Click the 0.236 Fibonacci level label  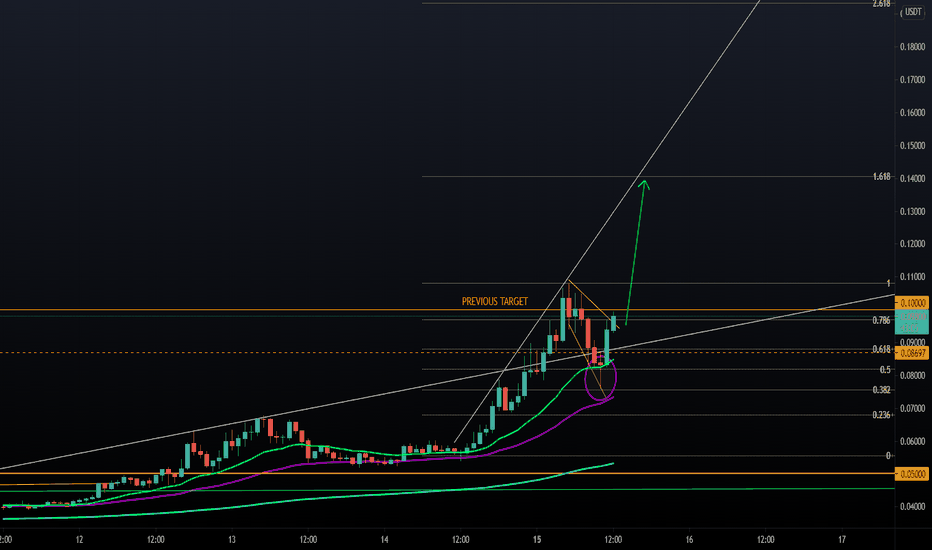tap(881, 415)
